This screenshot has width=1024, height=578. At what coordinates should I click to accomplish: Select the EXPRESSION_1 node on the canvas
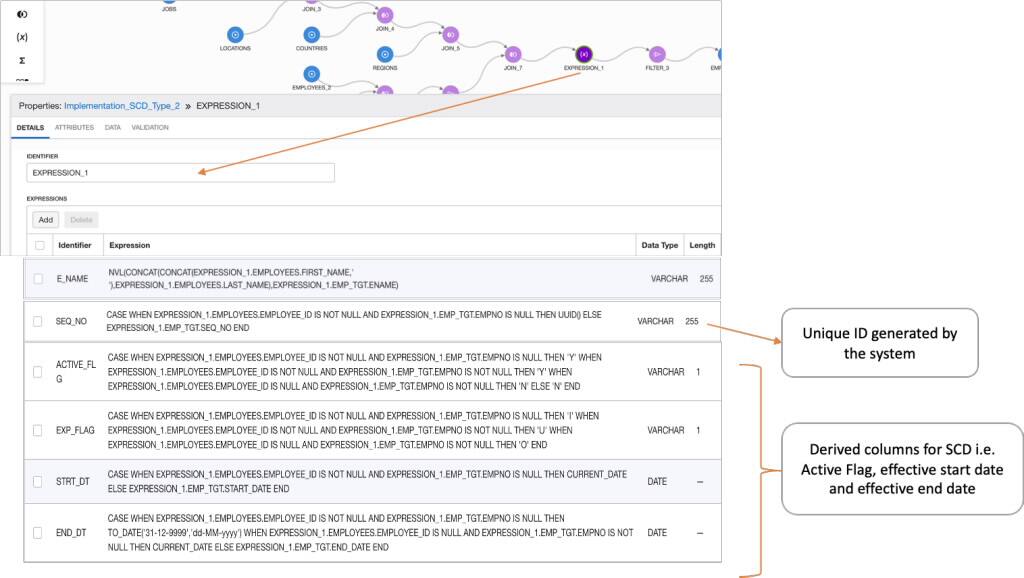(584, 52)
